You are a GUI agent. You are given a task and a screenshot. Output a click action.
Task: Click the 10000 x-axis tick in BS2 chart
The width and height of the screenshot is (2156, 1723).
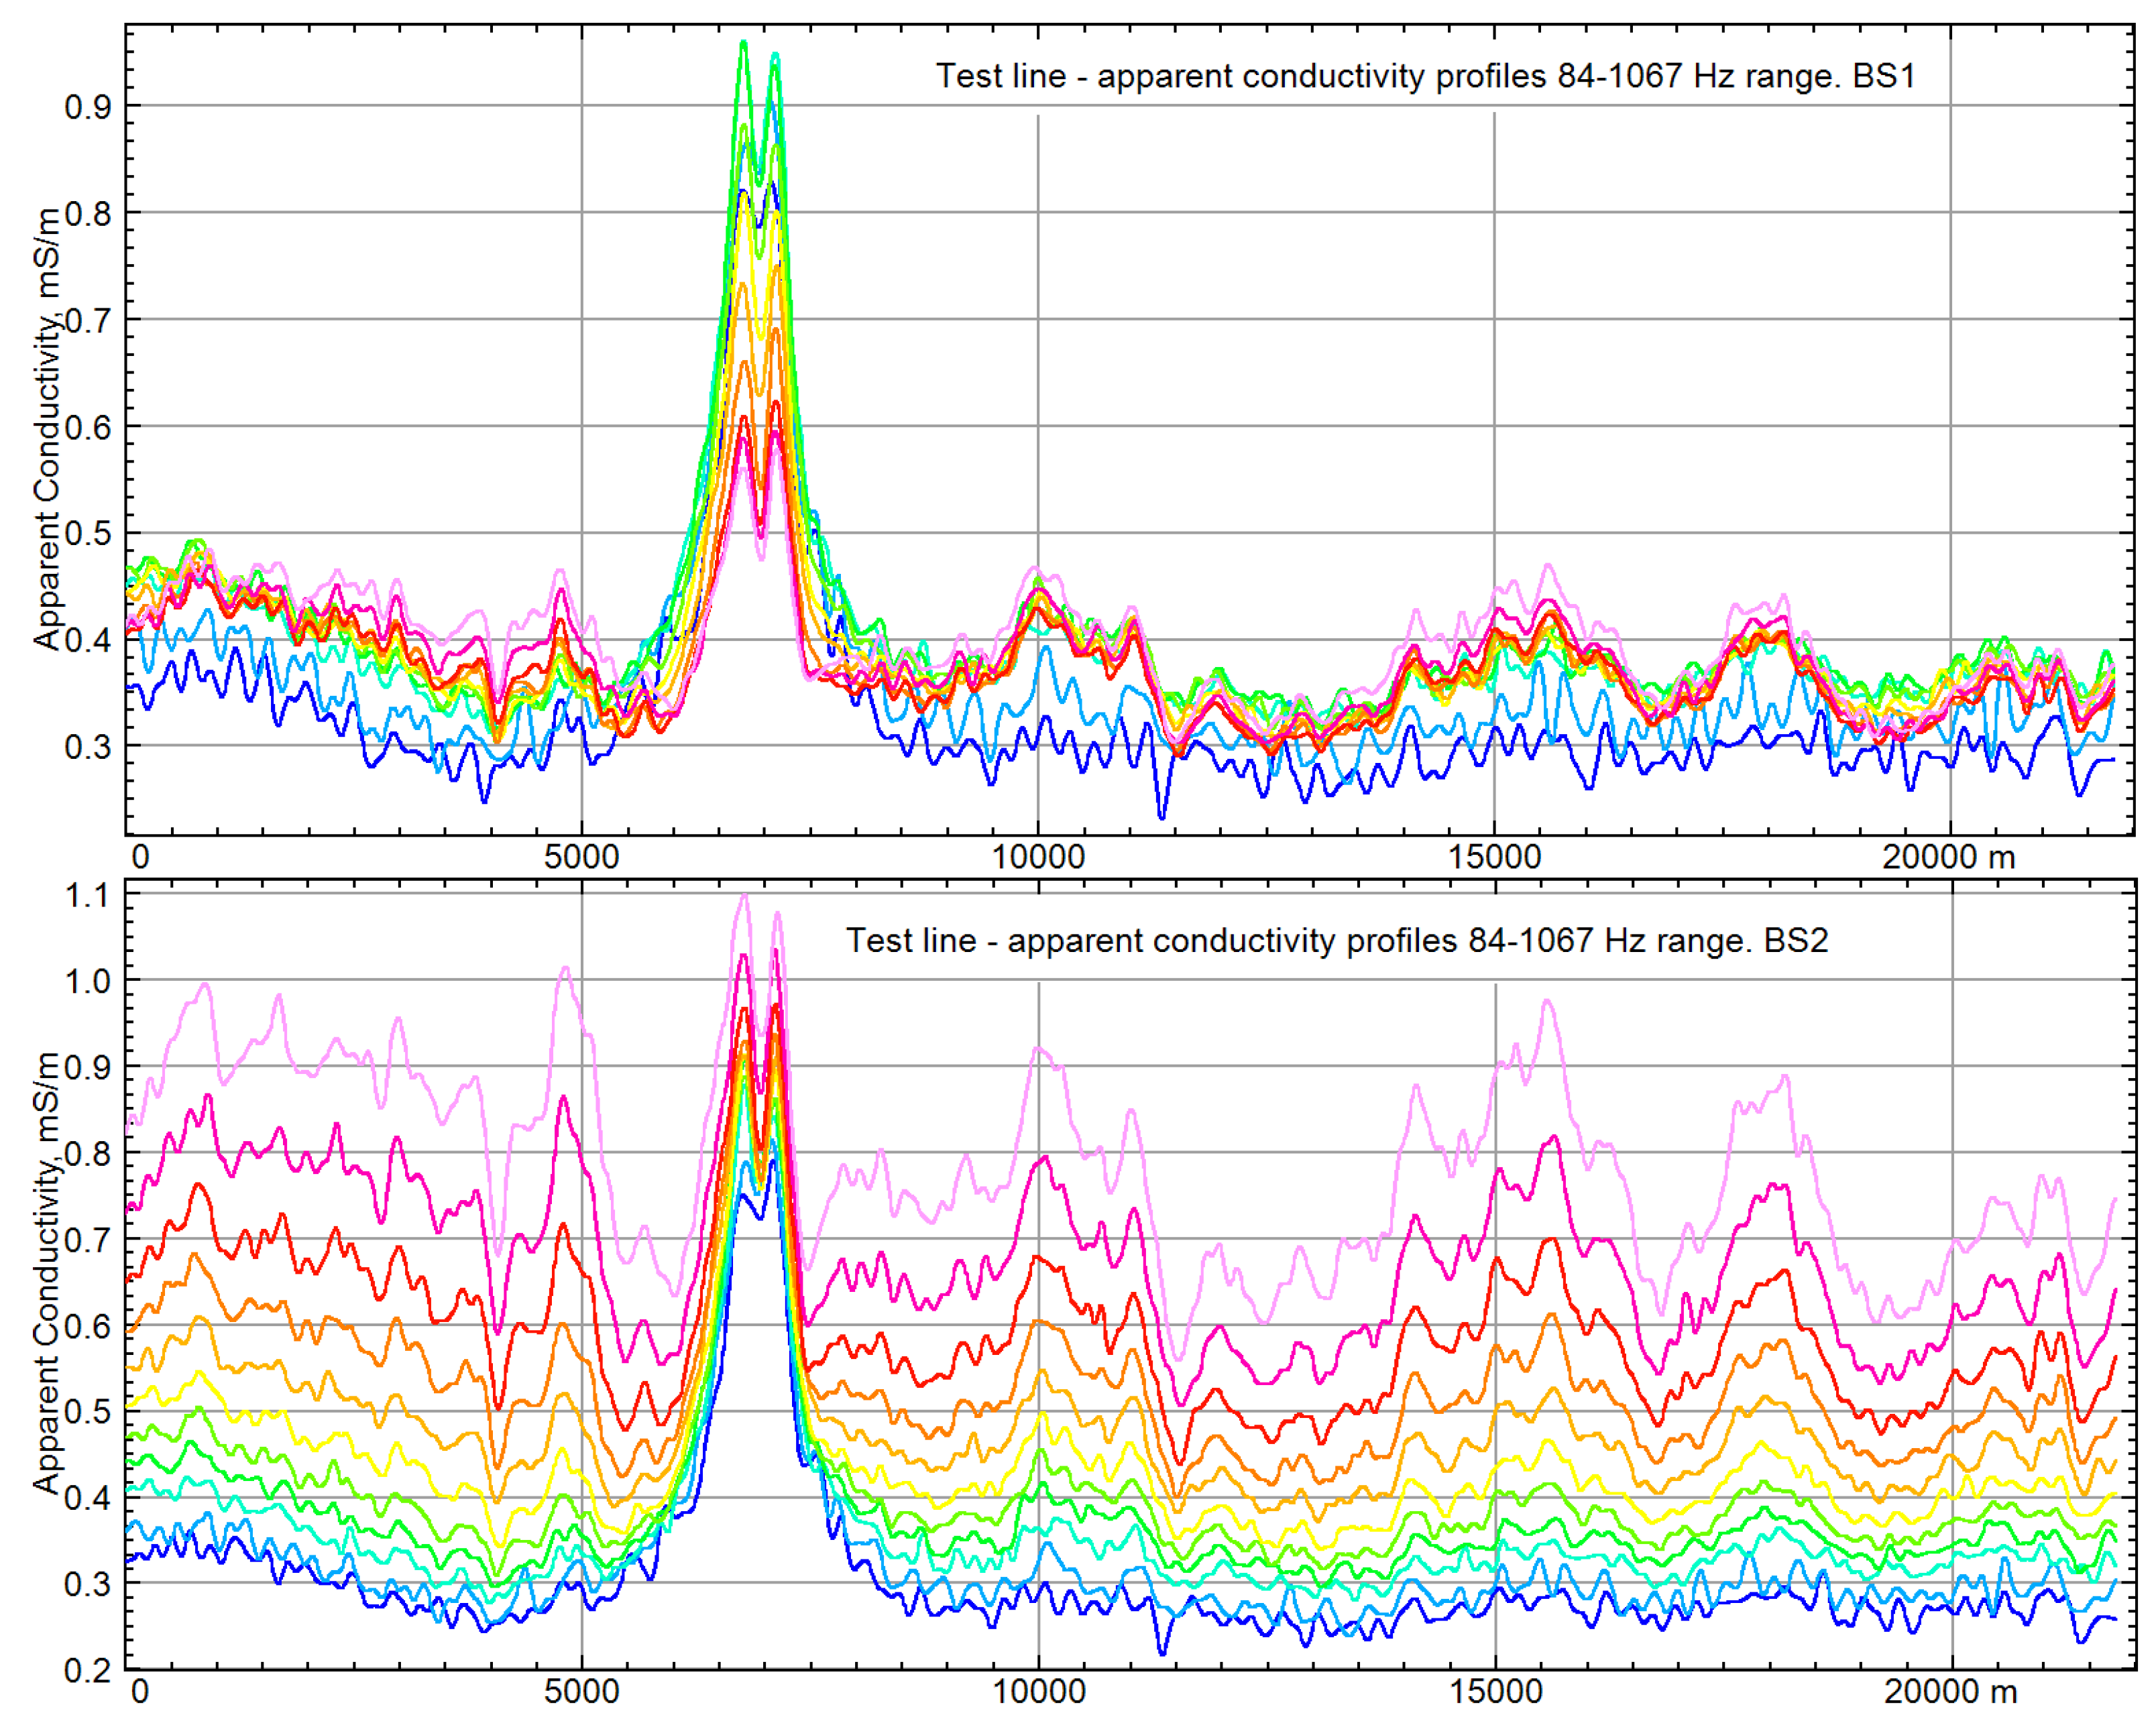(x=1038, y=1692)
